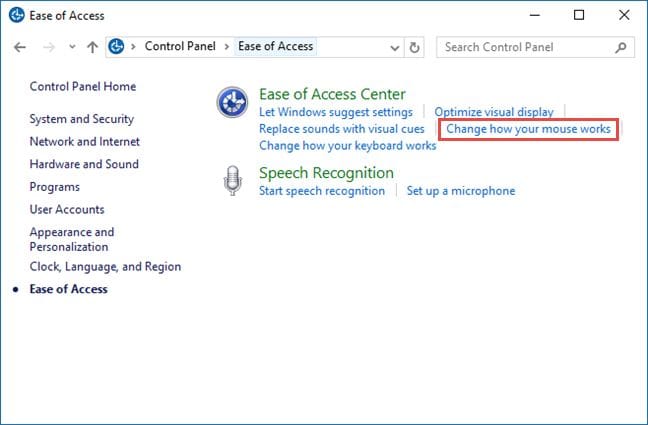Click the search magnifier icon
The height and width of the screenshot is (425, 648).
621,47
